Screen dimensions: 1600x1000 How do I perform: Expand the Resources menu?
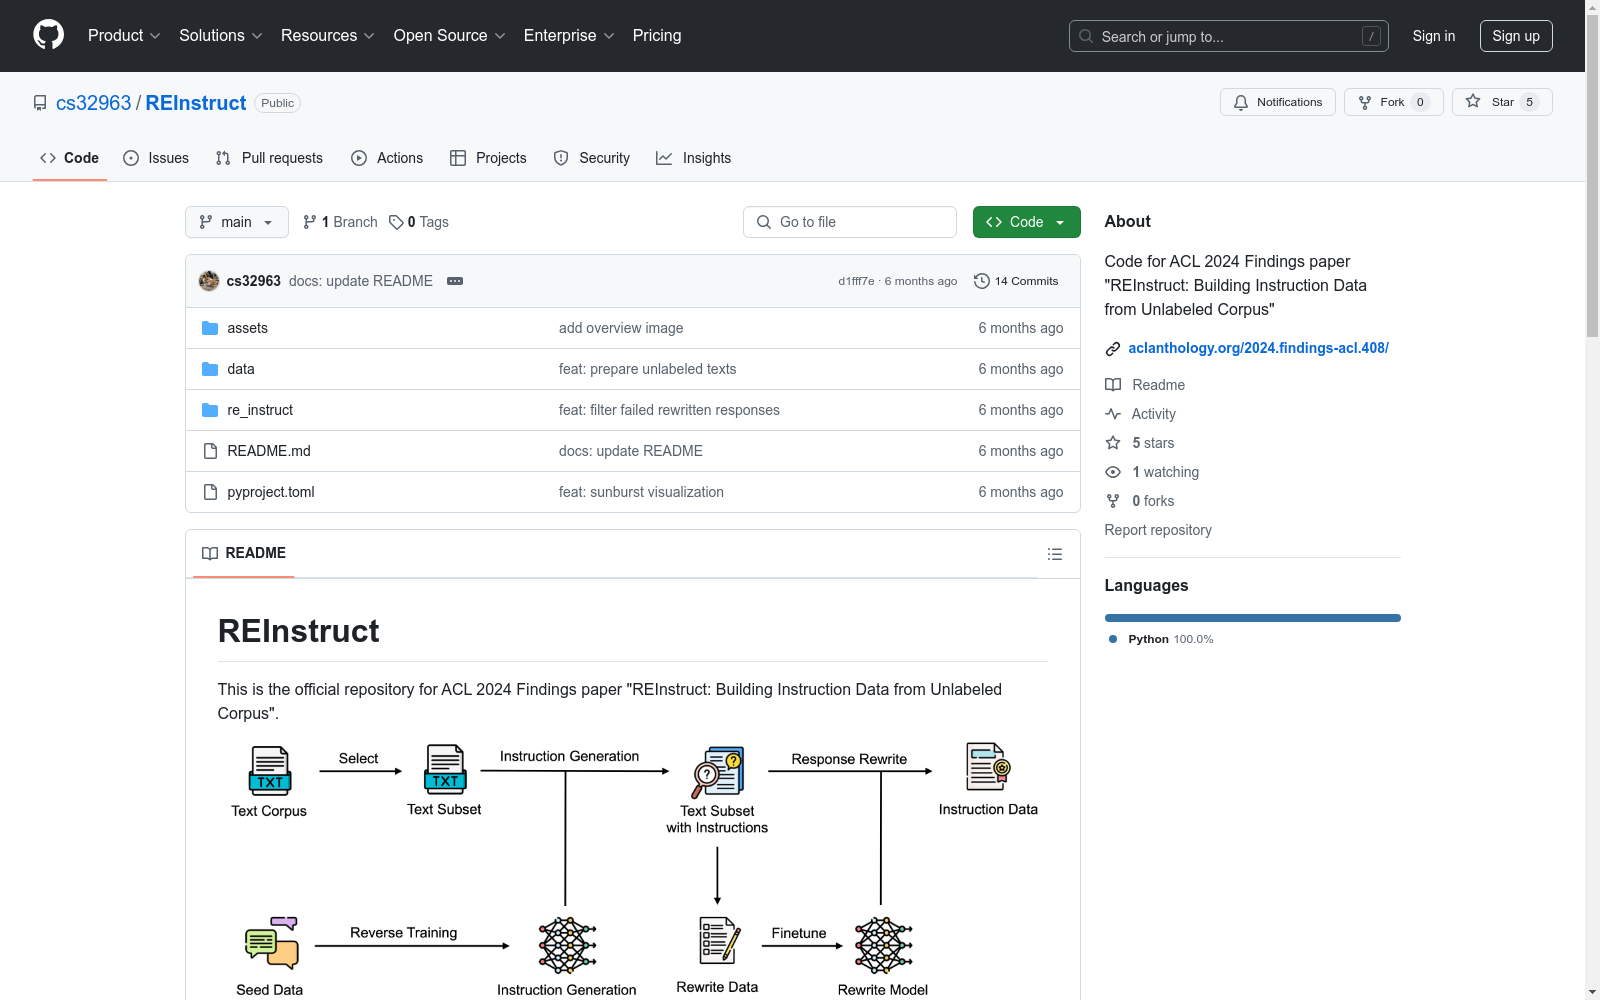pos(328,35)
